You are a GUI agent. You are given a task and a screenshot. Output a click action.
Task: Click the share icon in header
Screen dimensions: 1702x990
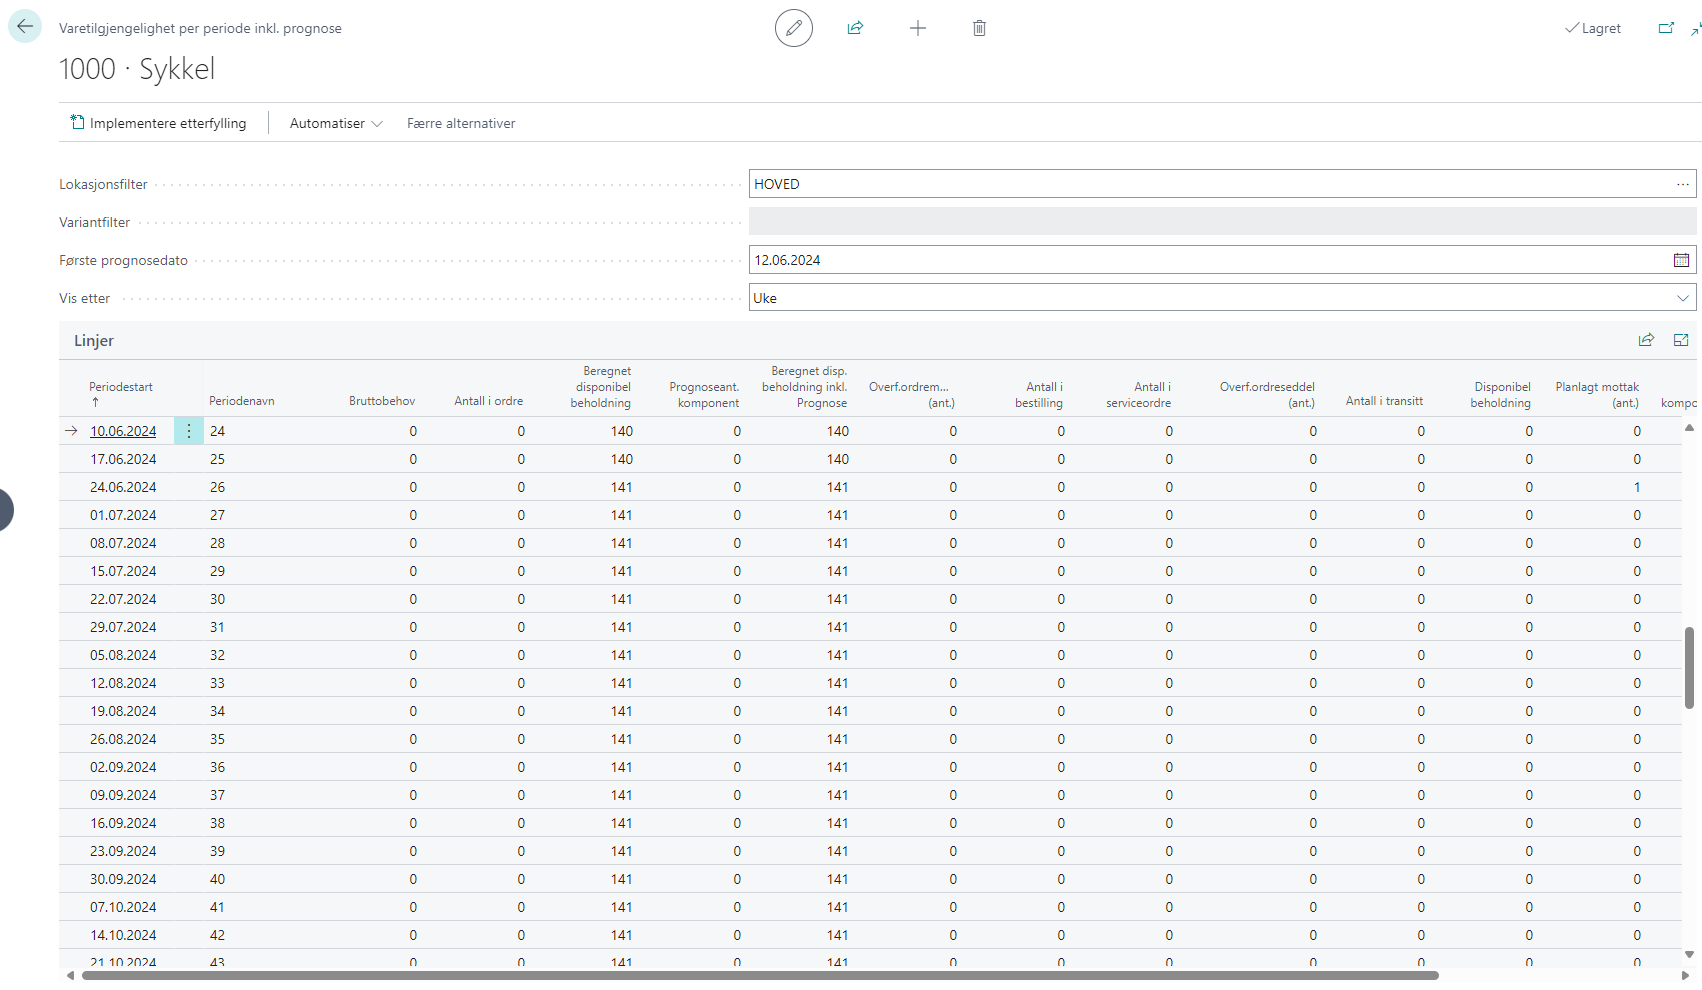click(x=855, y=28)
